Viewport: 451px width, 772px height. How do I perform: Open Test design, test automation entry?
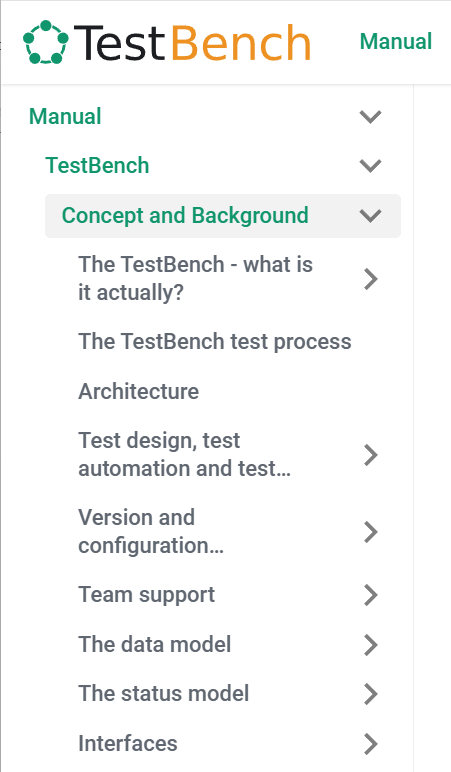click(x=185, y=454)
